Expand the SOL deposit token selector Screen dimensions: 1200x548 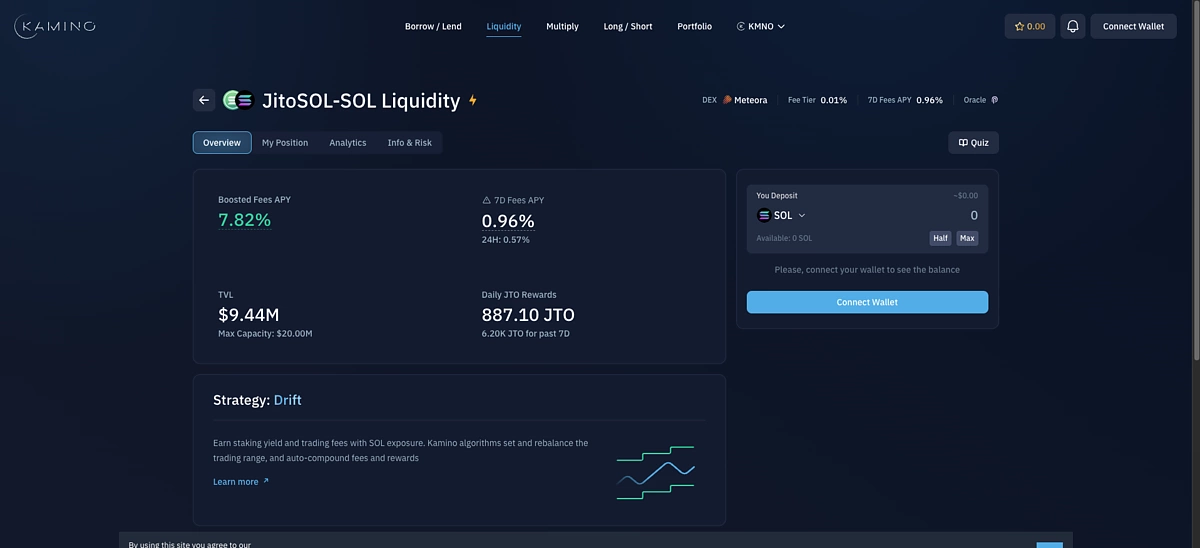point(782,215)
